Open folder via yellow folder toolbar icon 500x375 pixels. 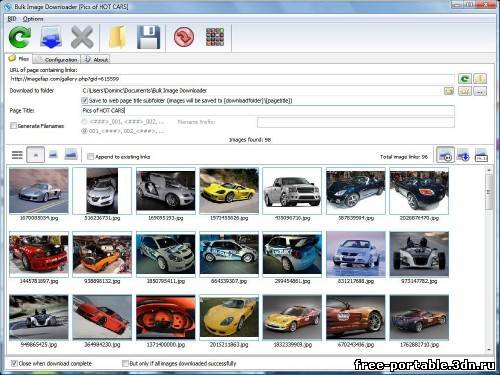(117, 37)
